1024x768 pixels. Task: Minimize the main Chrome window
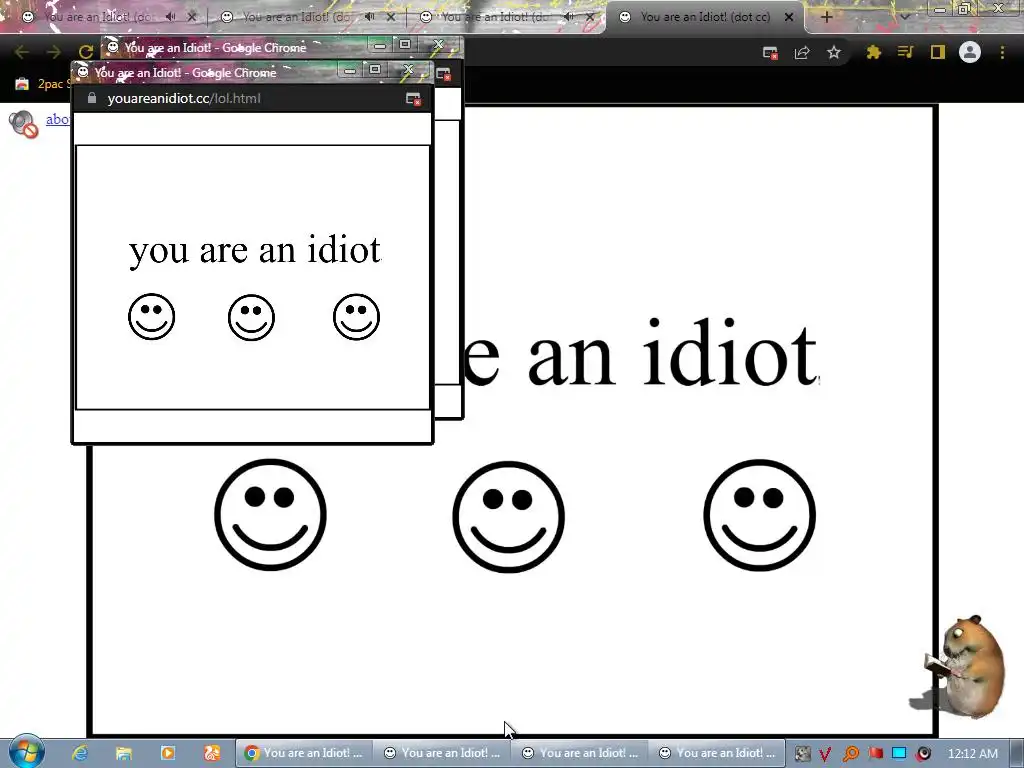(x=940, y=8)
